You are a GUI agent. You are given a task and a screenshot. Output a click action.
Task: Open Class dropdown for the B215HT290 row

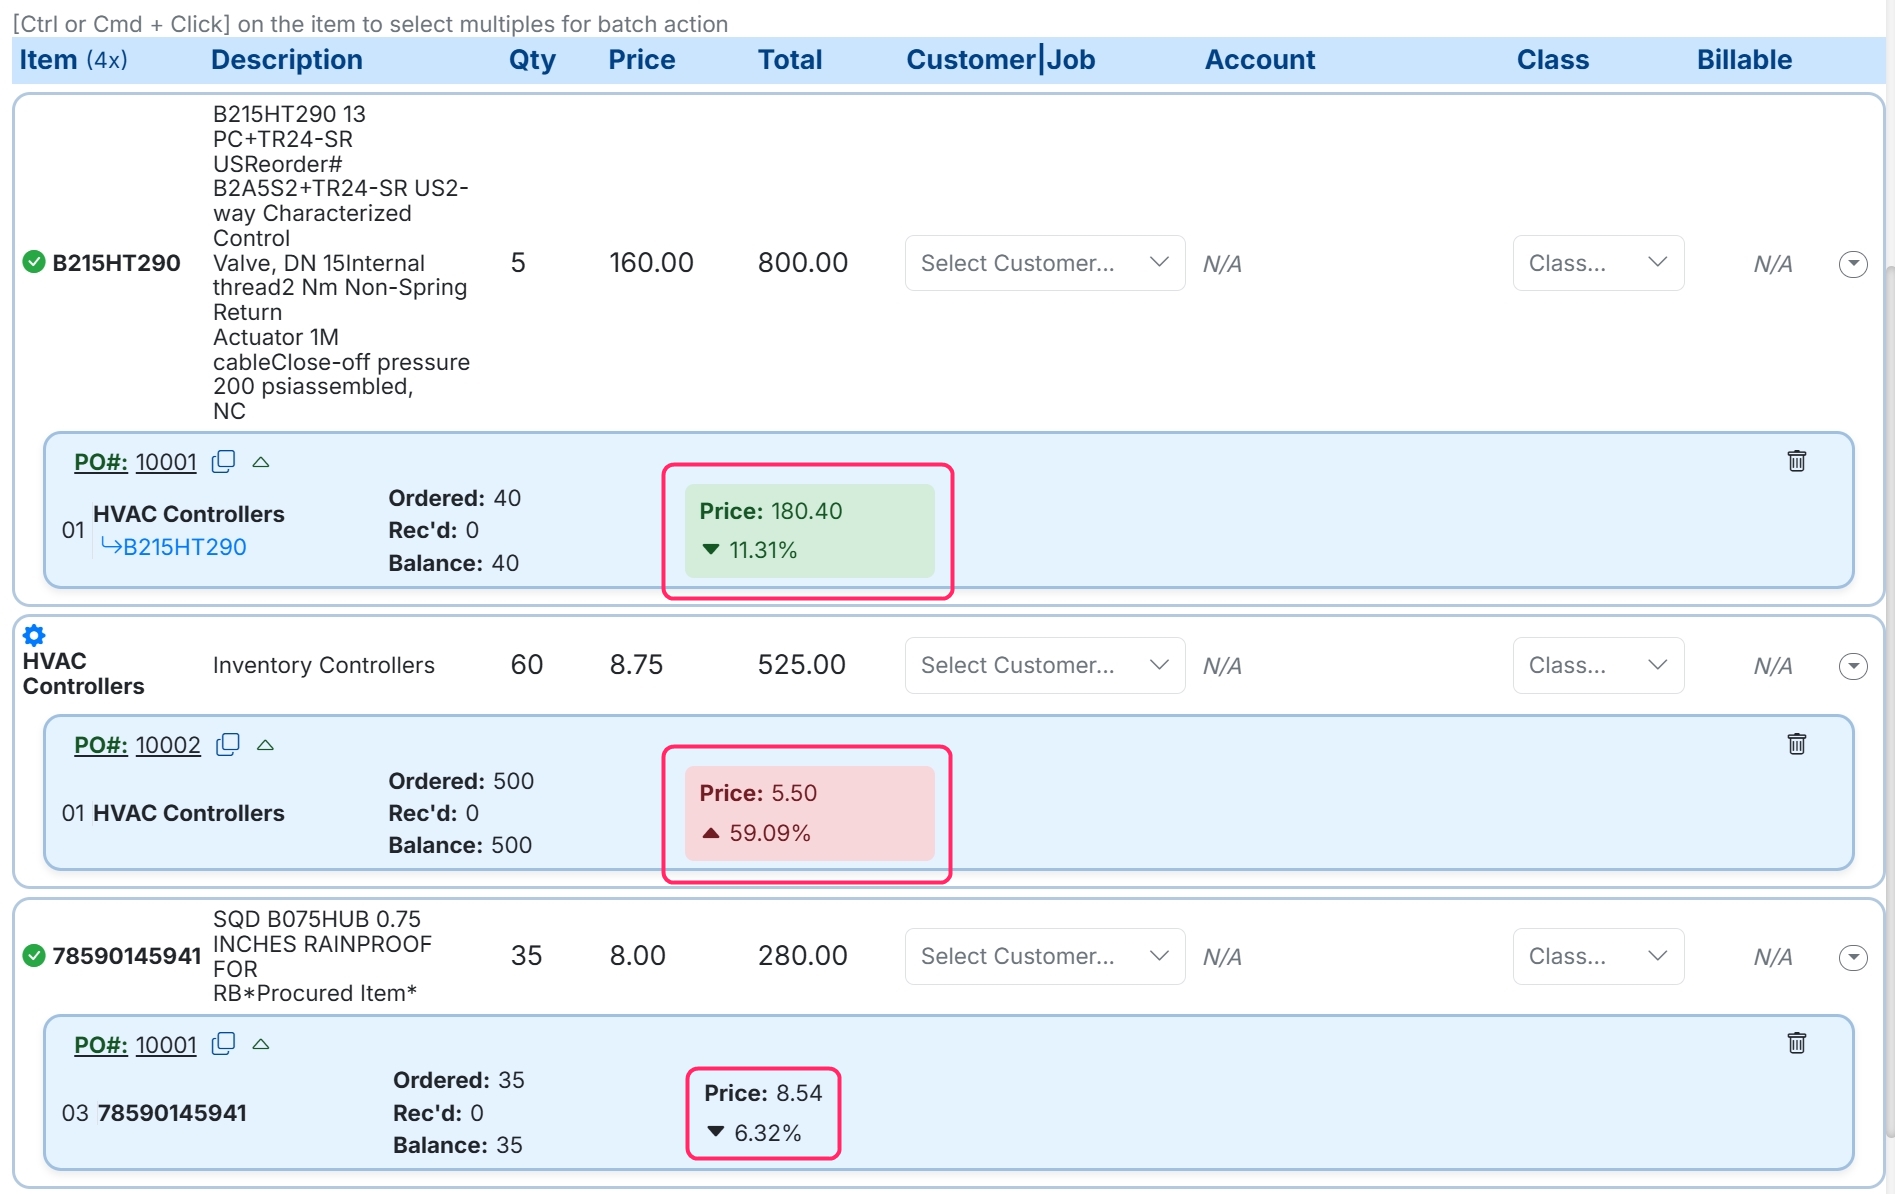1598,263
